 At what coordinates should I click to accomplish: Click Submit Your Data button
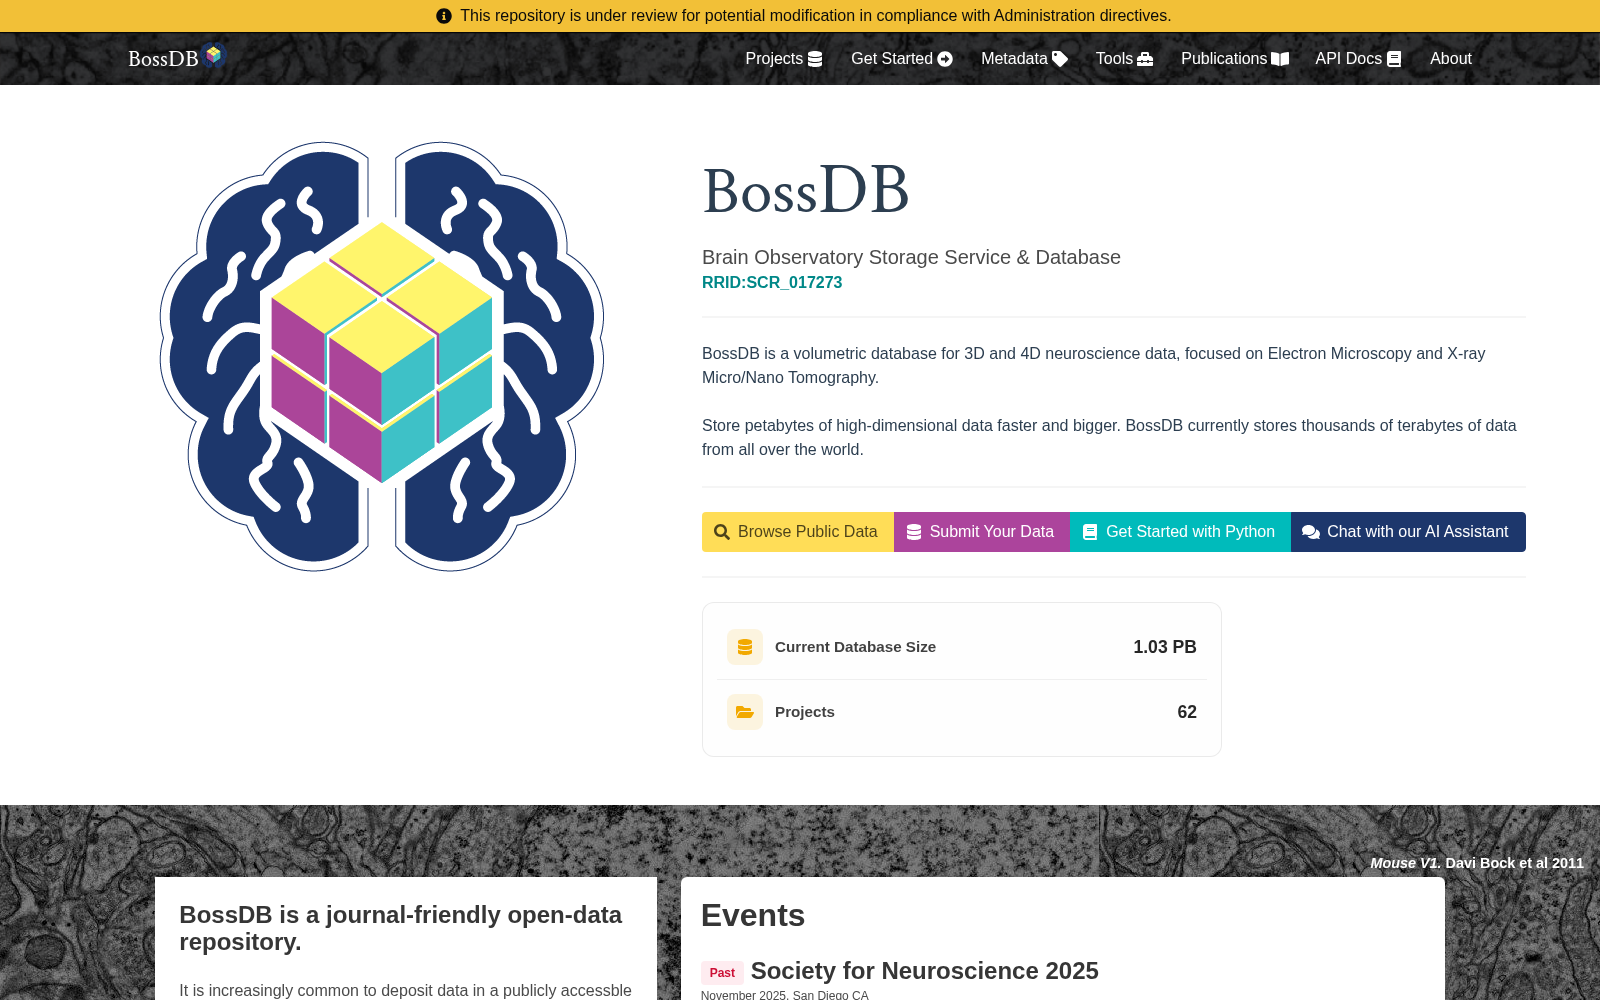click(982, 532)
